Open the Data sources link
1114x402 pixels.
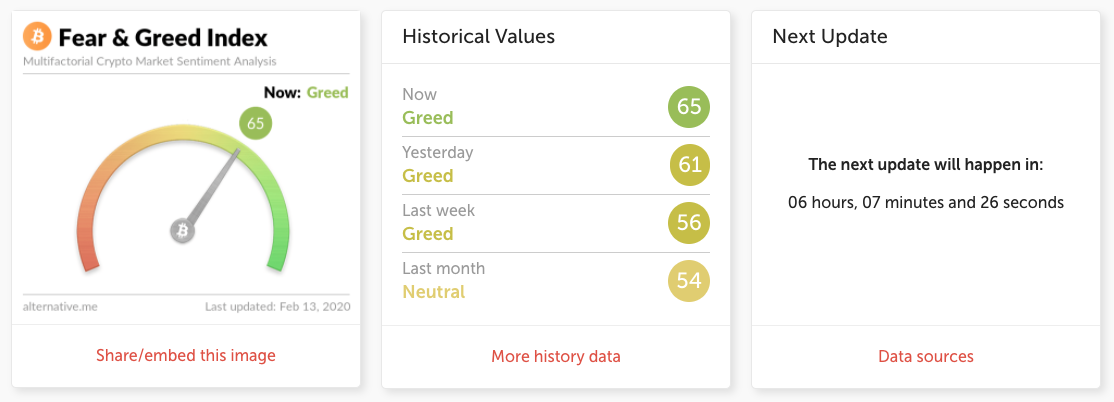click(x=926, y=356)
